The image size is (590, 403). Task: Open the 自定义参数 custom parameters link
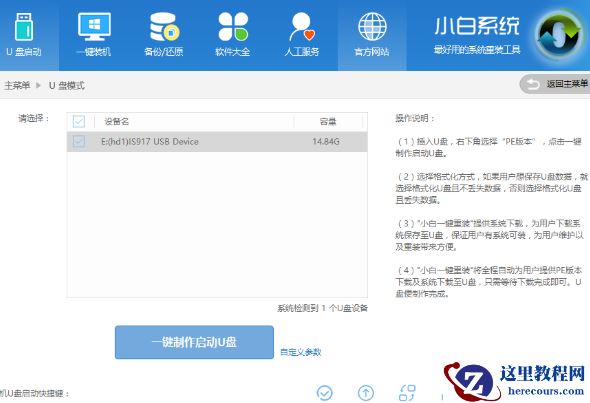click(300, 352)
